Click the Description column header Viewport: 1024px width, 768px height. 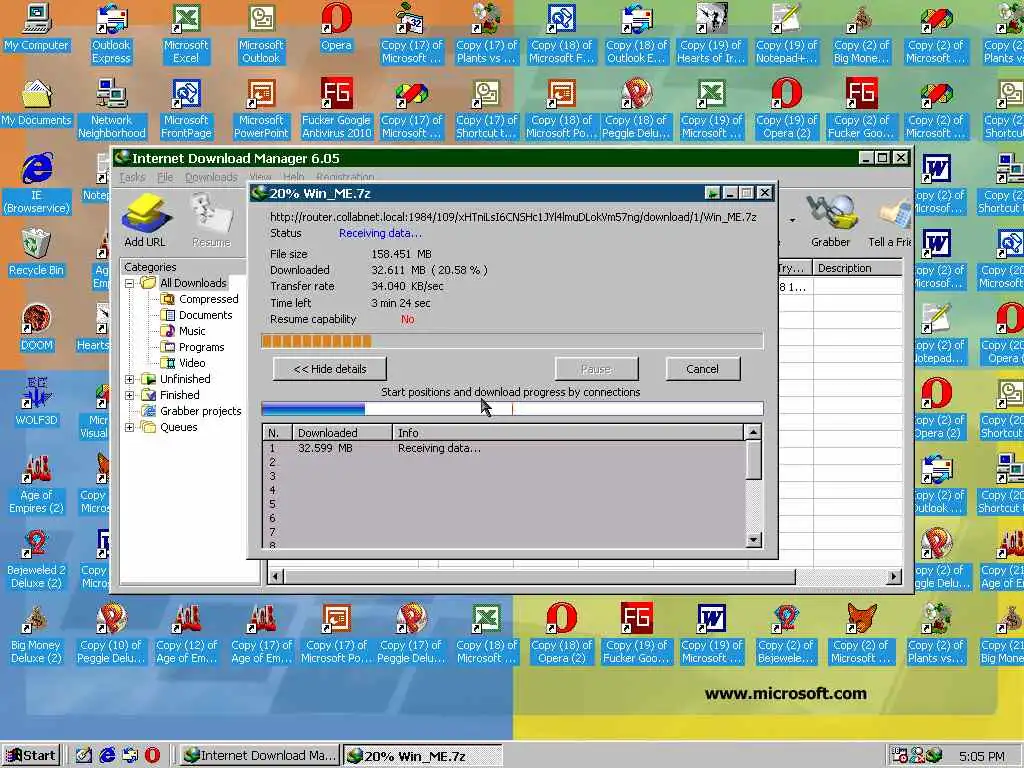857,268
